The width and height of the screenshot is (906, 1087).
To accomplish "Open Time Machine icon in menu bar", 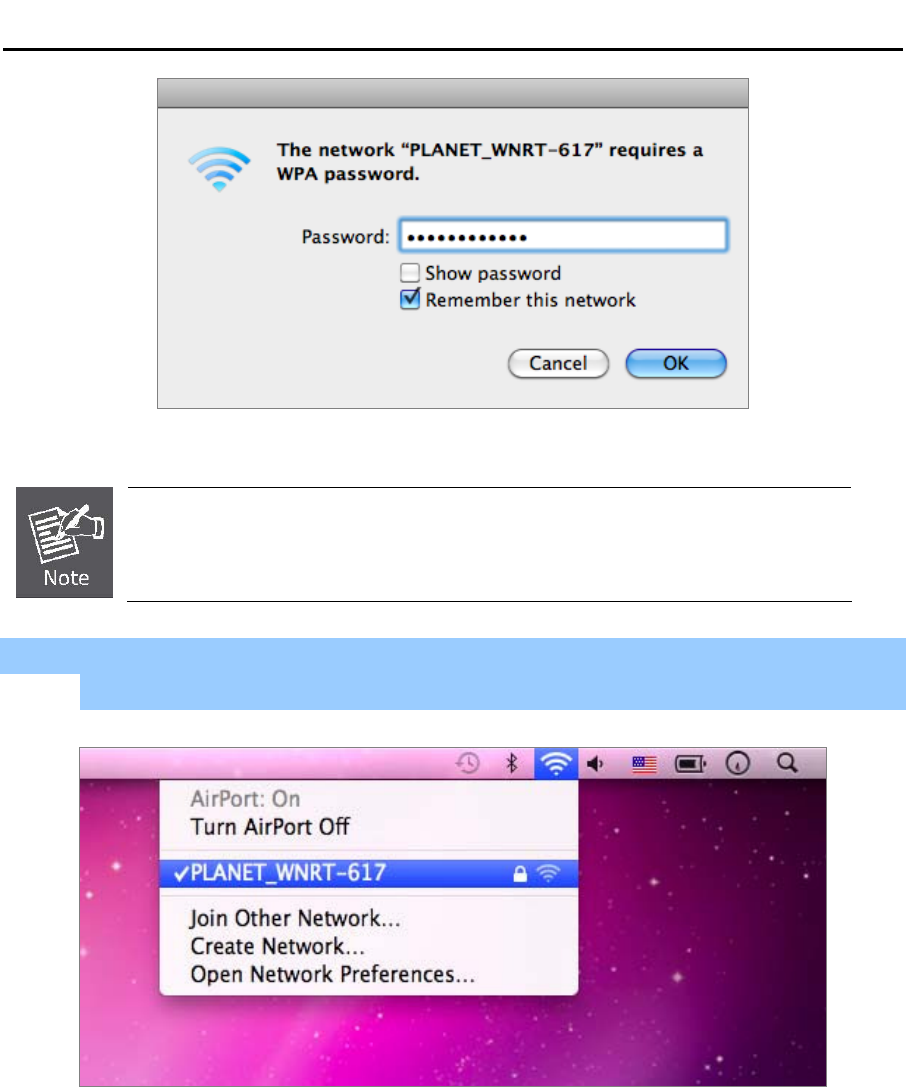I will pos(468,763).
